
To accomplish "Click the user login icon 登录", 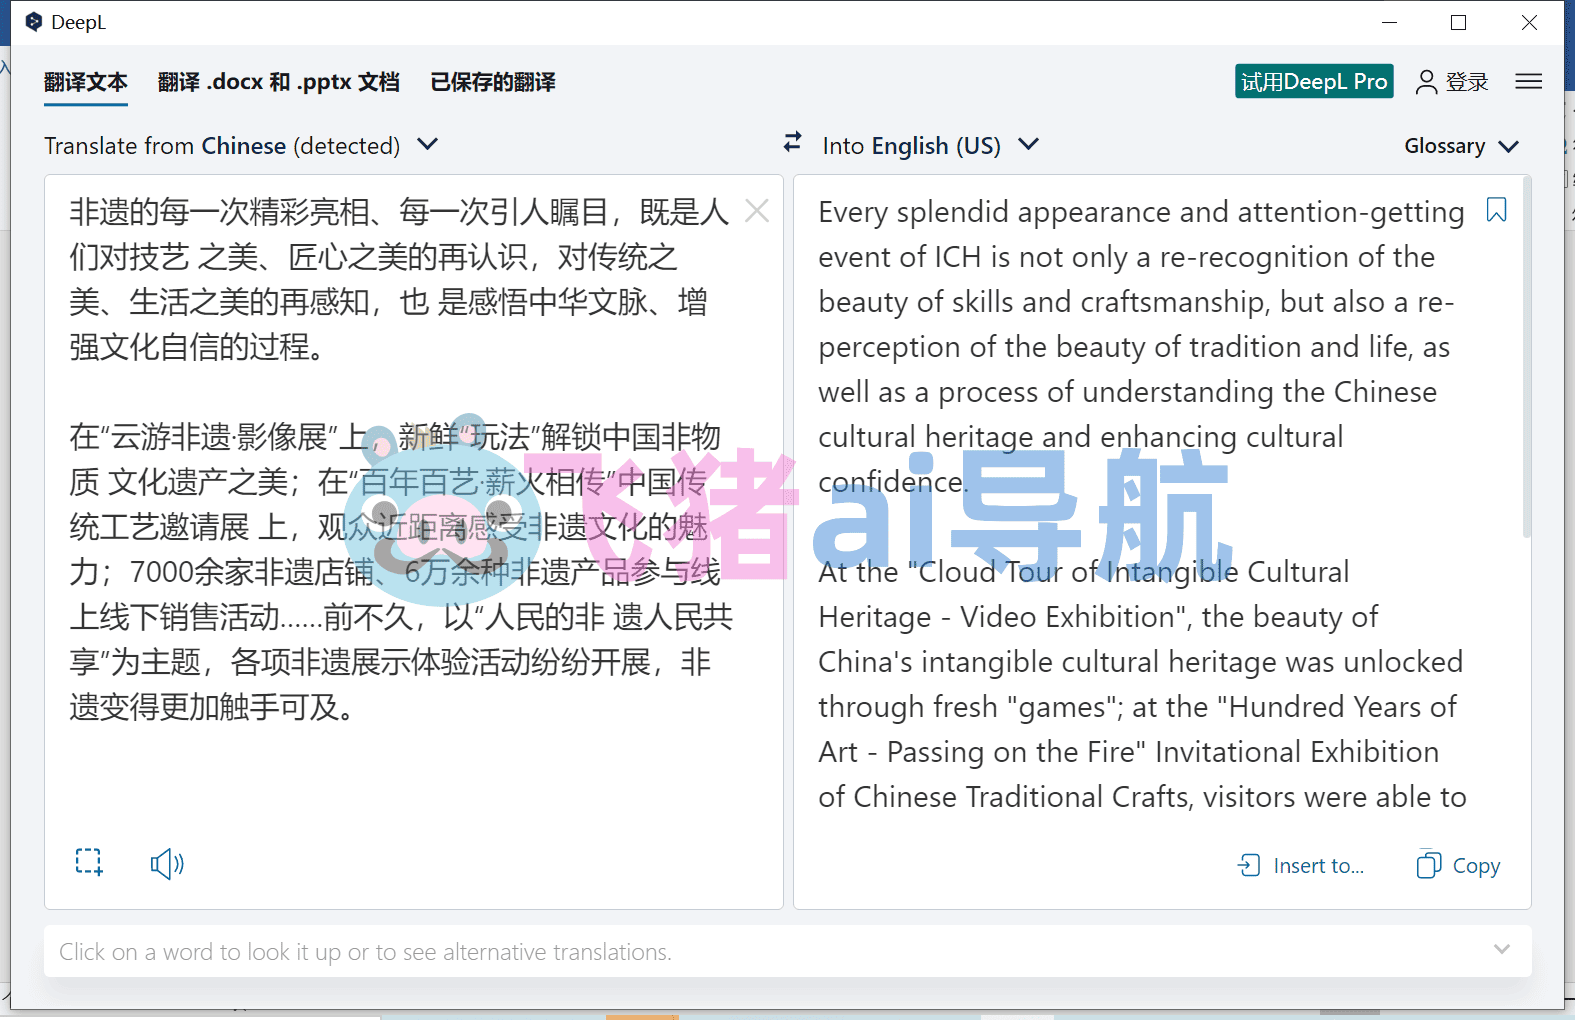I will pos(1452,82).
